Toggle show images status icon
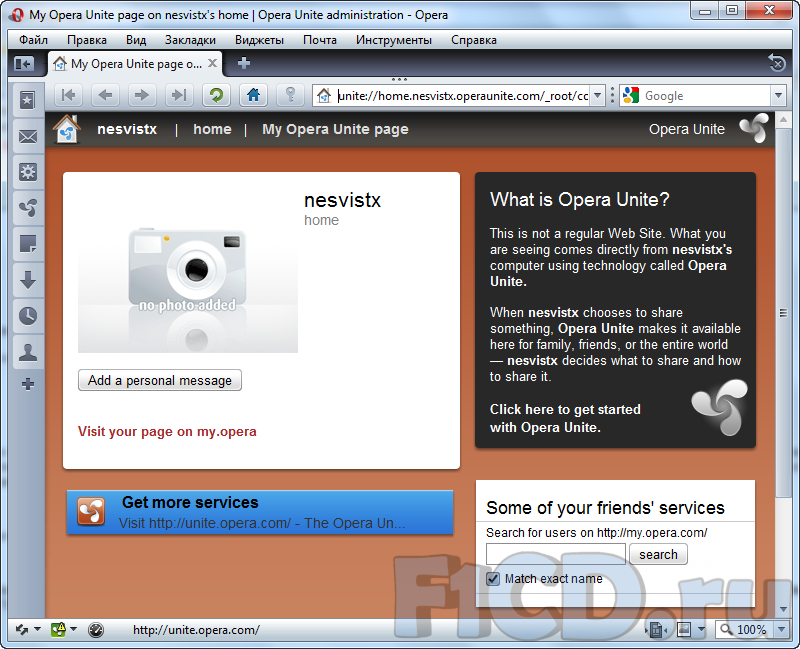 (x=684, y=630)
